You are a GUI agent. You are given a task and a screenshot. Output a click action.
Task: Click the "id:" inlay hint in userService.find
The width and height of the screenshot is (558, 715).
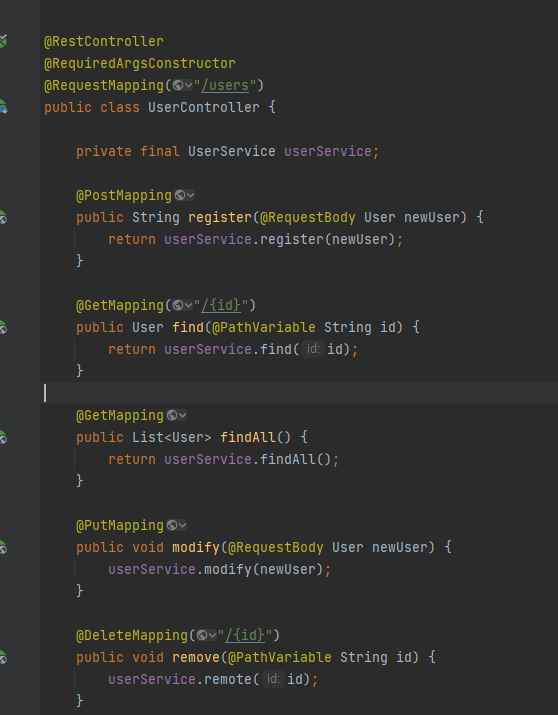pyautogui.click(x=313, y=349)
